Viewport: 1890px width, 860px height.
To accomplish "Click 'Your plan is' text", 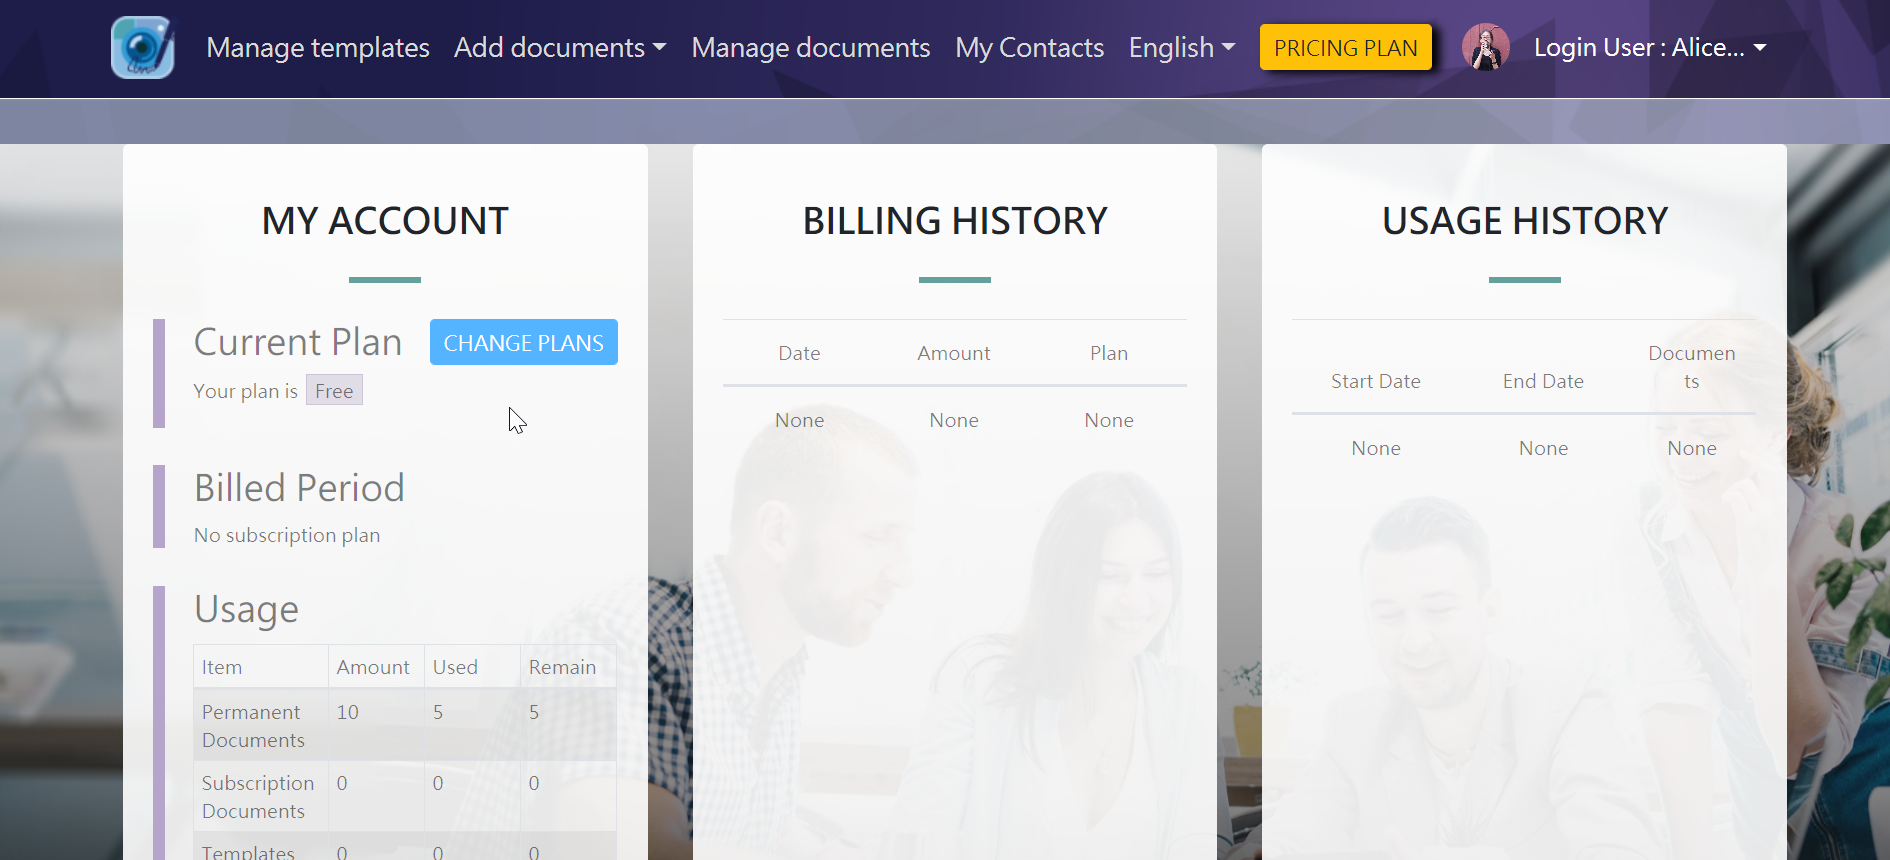I will tap(246, 391).
